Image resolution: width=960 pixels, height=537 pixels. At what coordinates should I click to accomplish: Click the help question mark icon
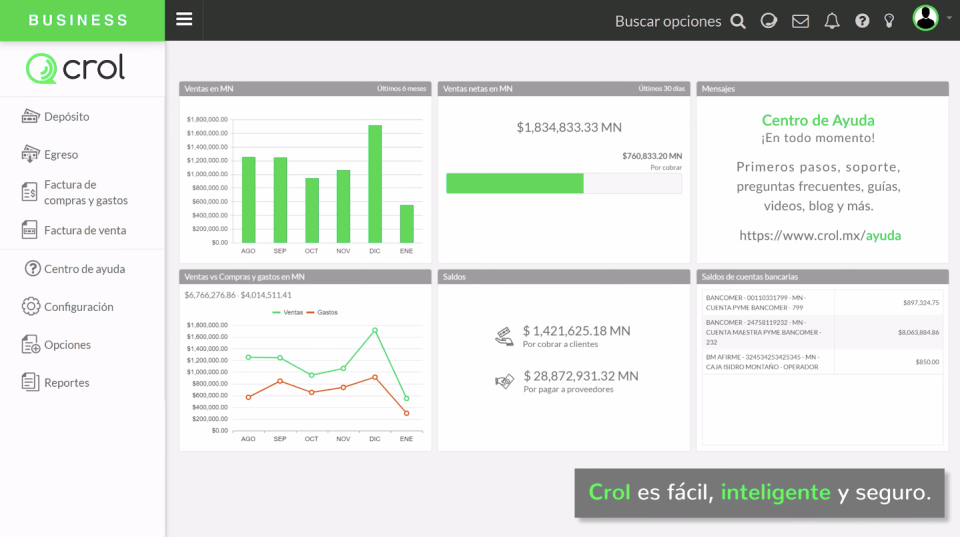point(862,21)
